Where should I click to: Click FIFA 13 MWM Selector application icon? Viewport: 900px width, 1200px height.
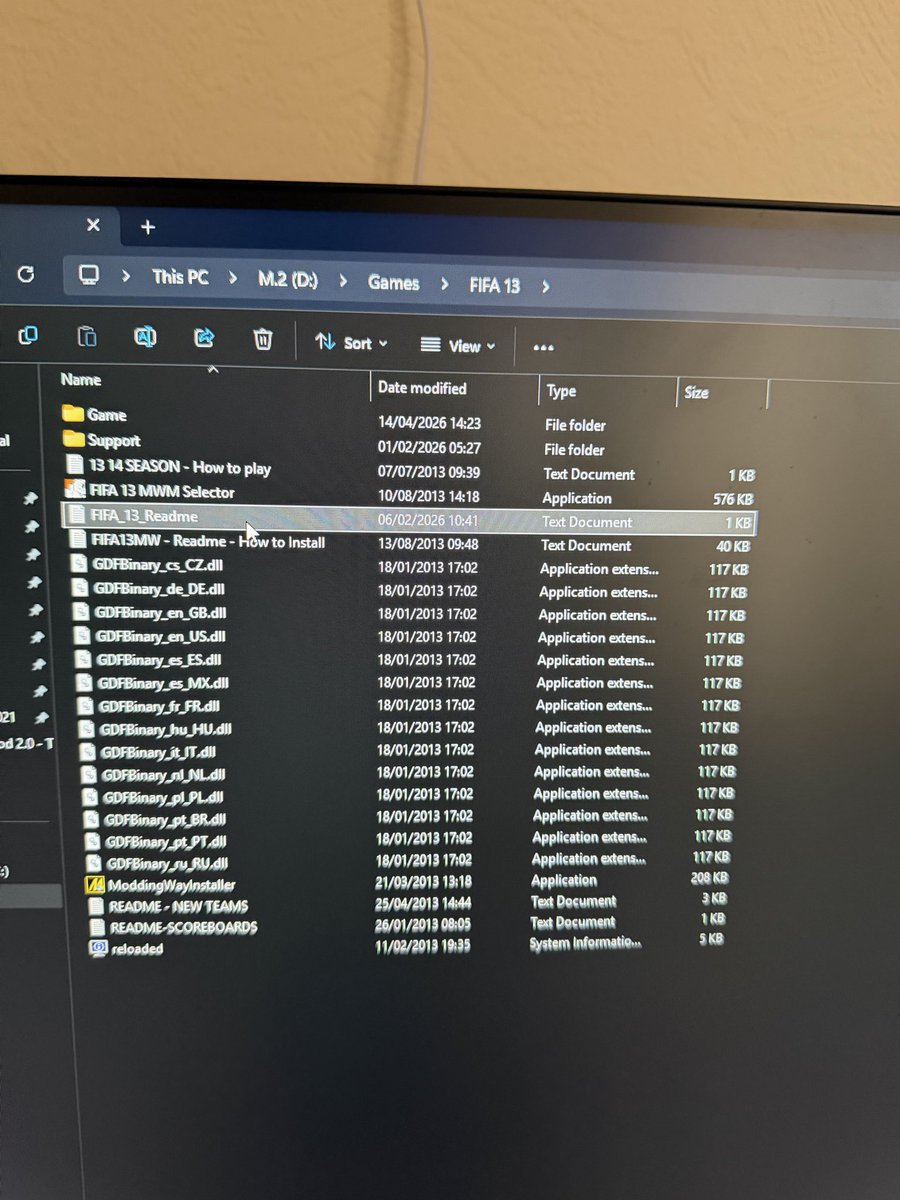point(75,490)
